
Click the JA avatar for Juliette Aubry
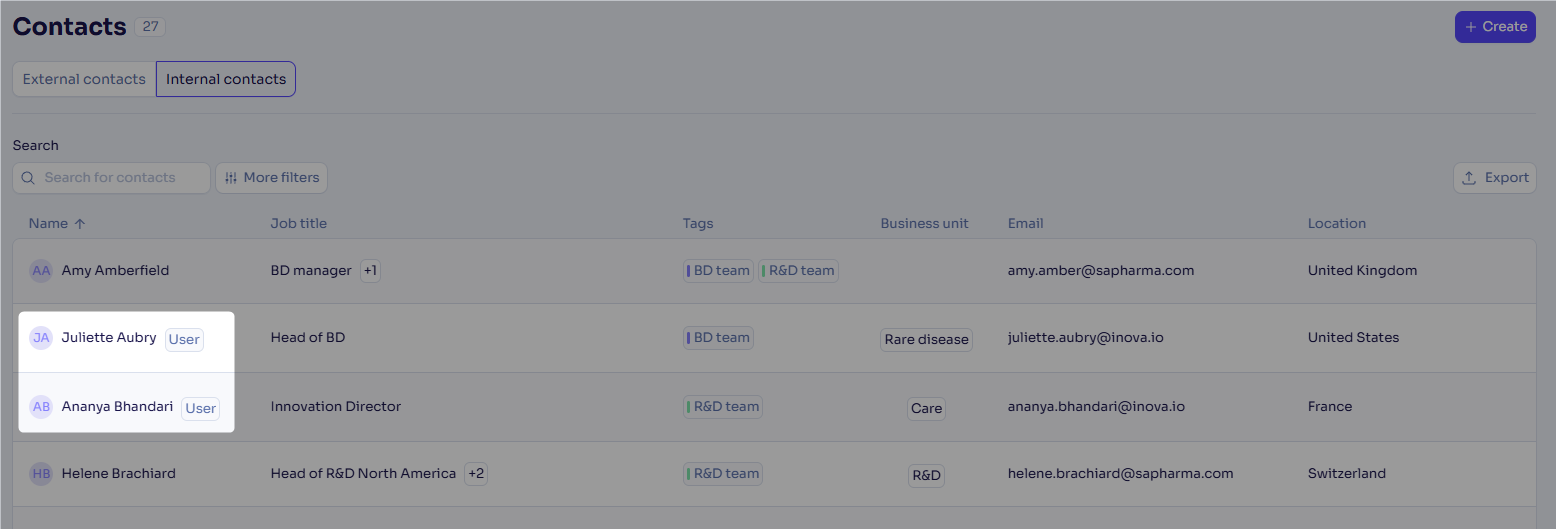click(x=41, y=338)
